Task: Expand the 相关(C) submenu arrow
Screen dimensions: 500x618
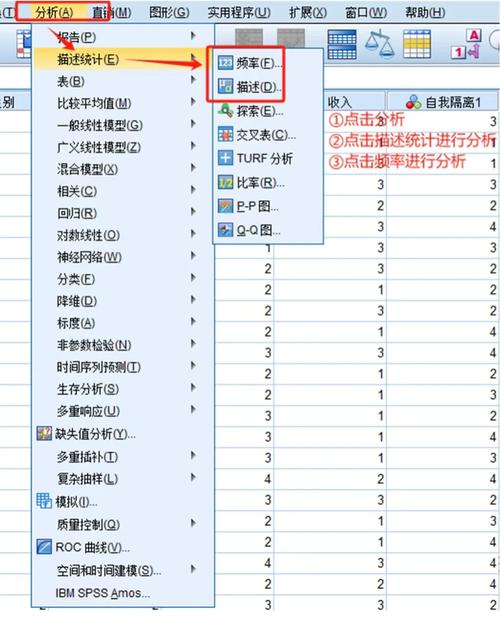Action: 193,190
